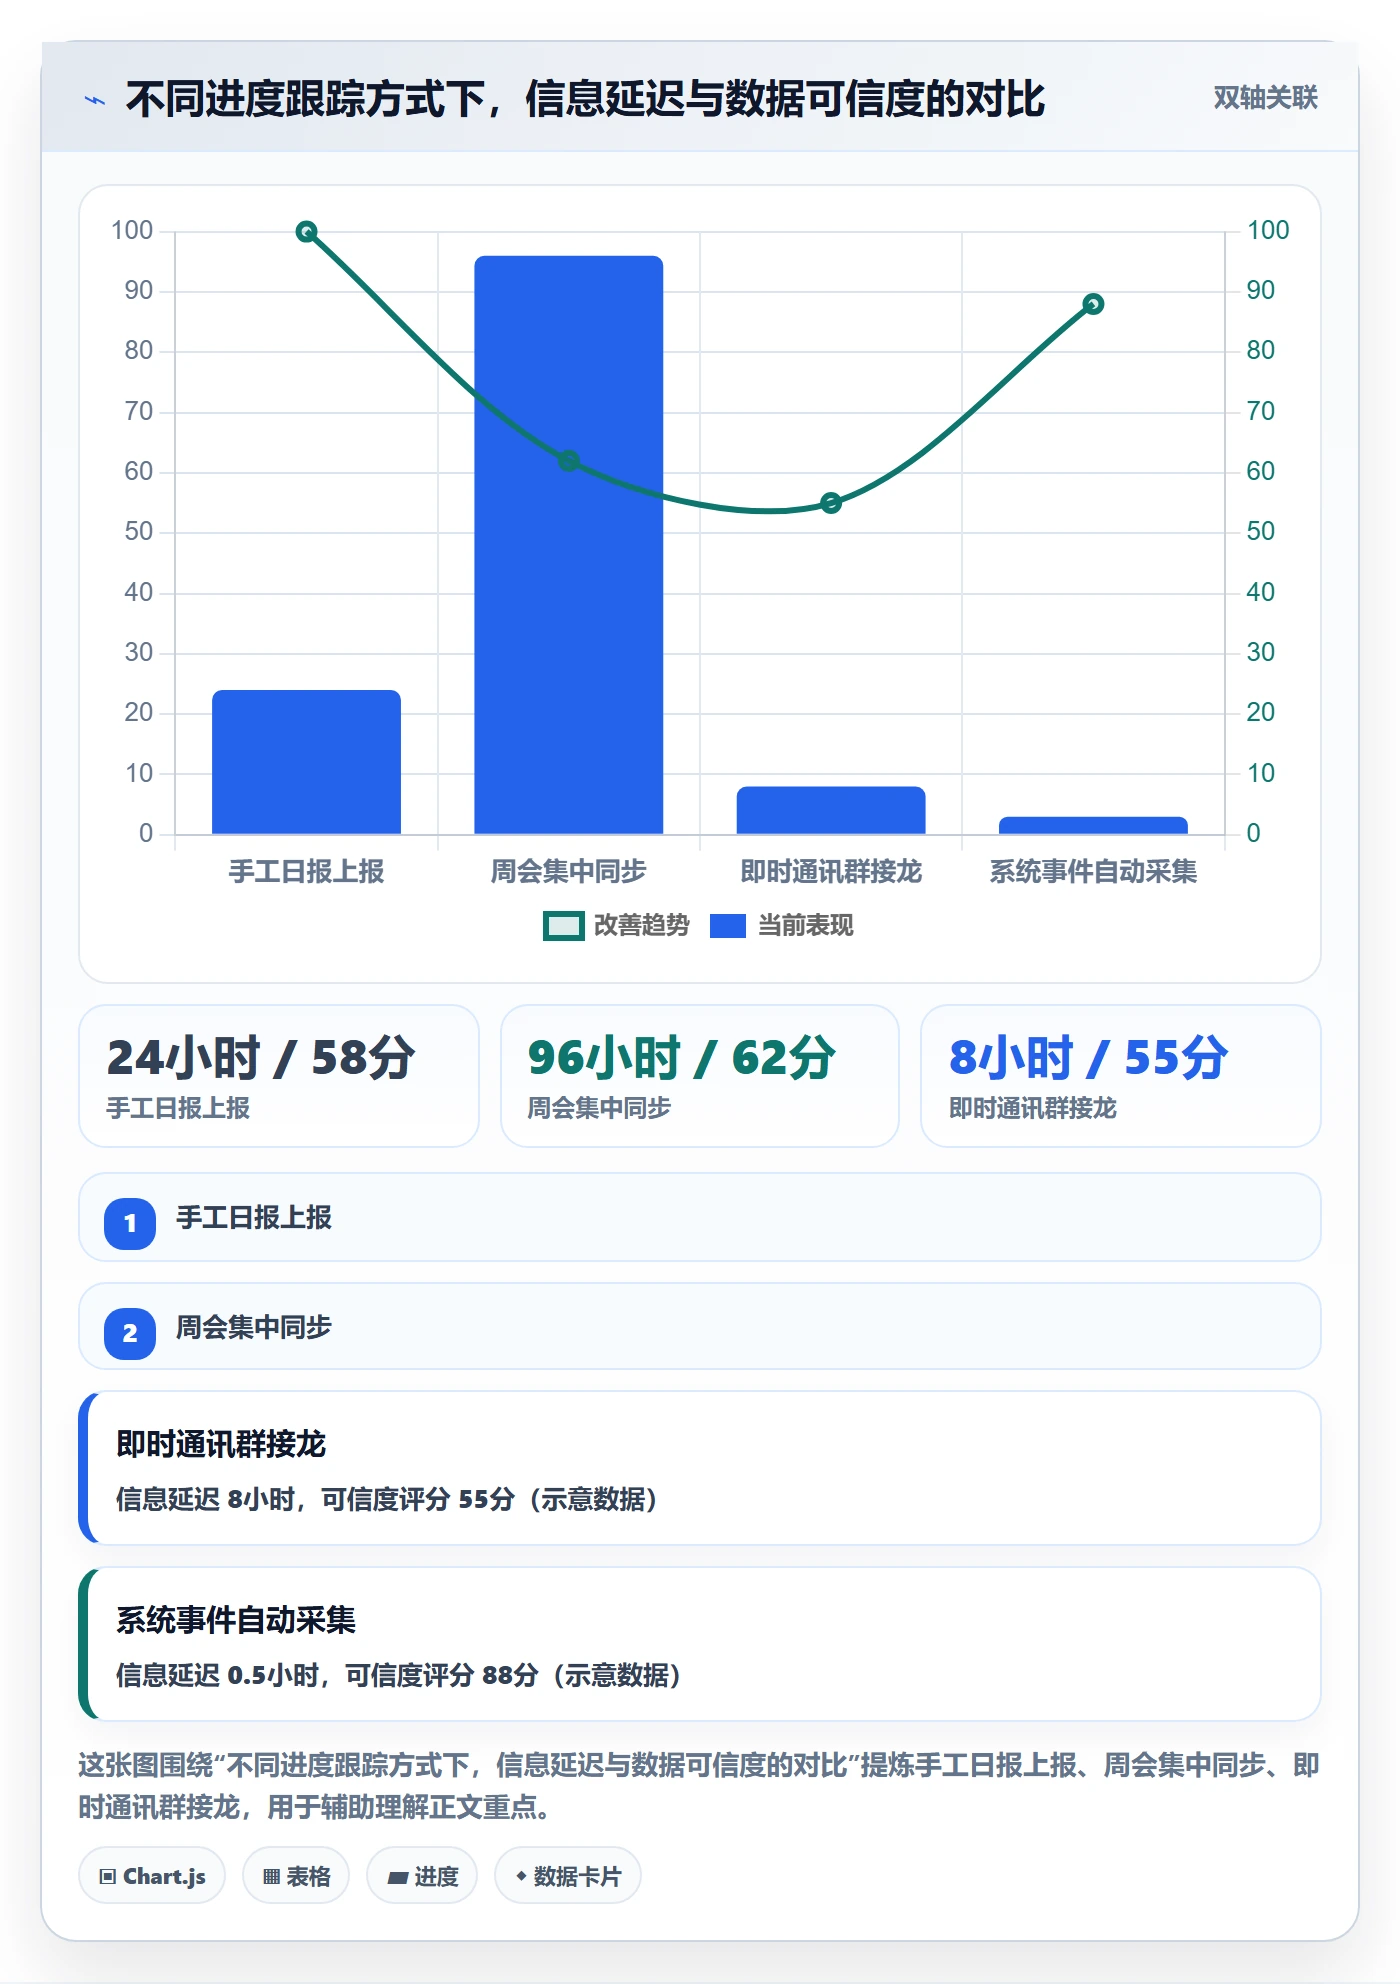Click the 系统事件自动采集 bar

[x=1093, y=826]
